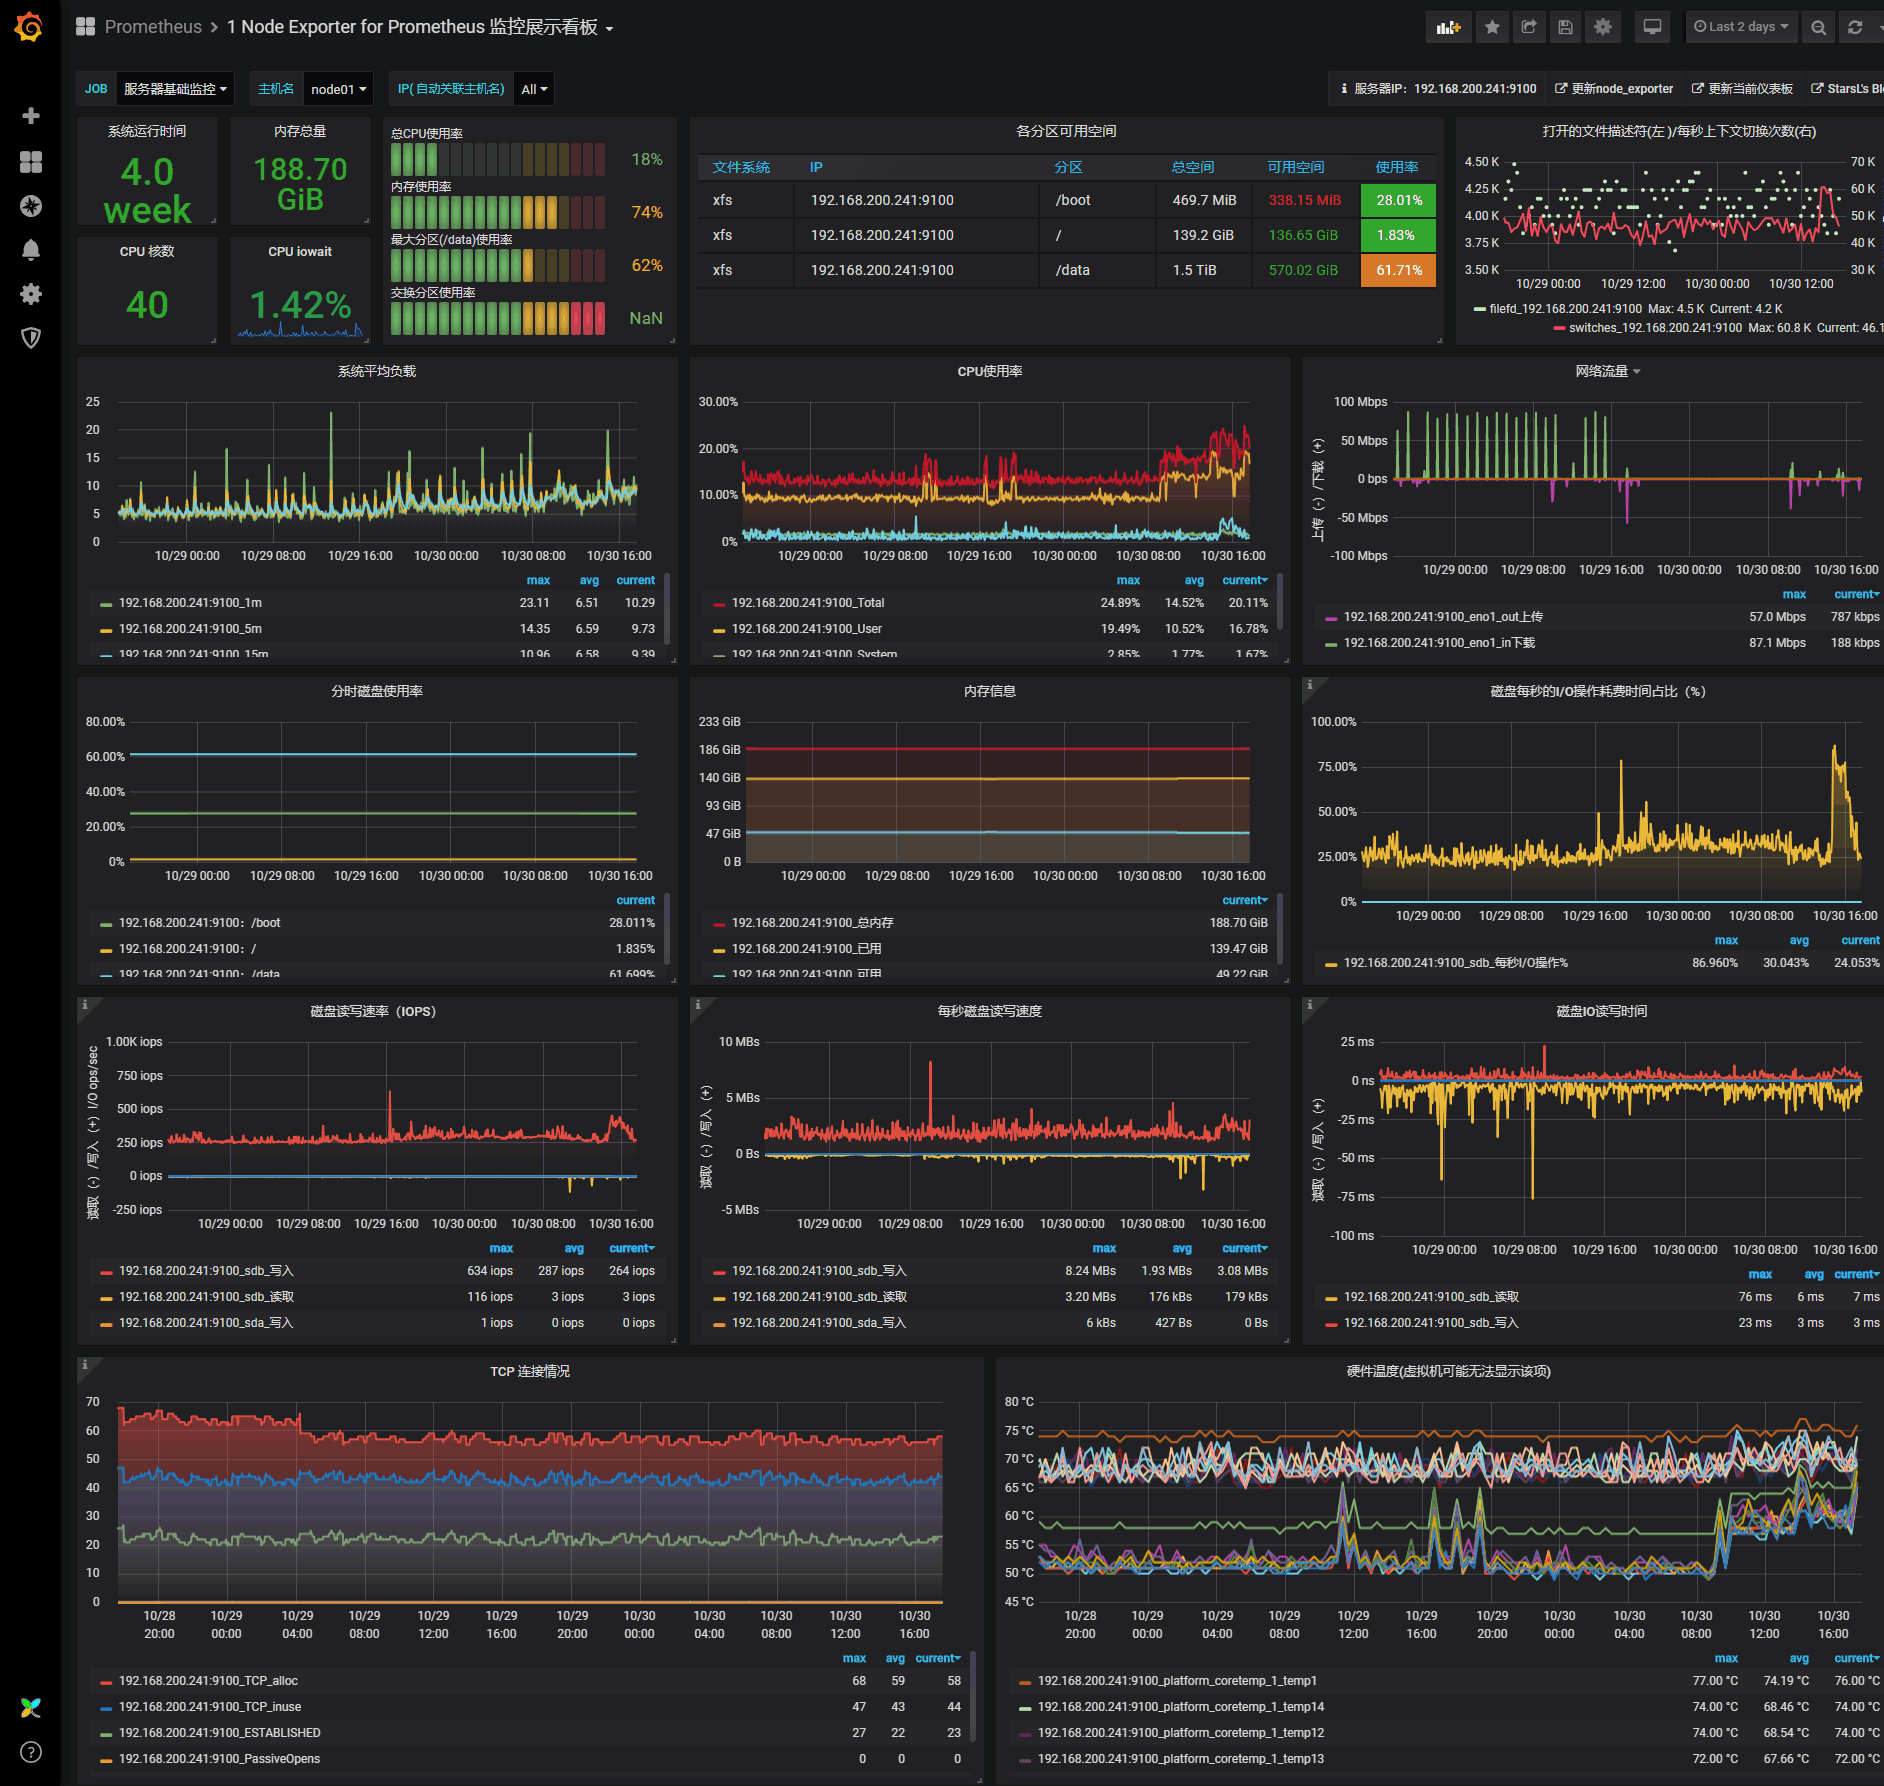Open the share dashboard icon
Screen dimensions: 1884x1786
[1529, 27]
